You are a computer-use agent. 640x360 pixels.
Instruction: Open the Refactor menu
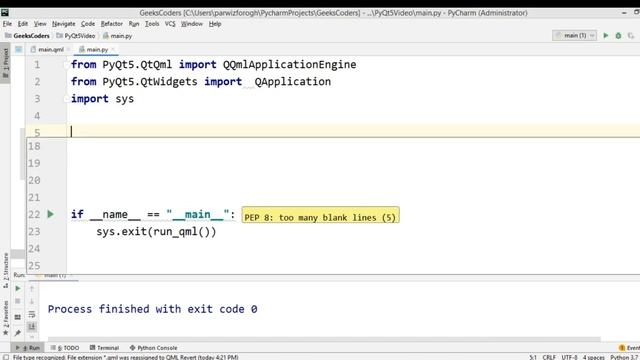click(x=111, y=24)
